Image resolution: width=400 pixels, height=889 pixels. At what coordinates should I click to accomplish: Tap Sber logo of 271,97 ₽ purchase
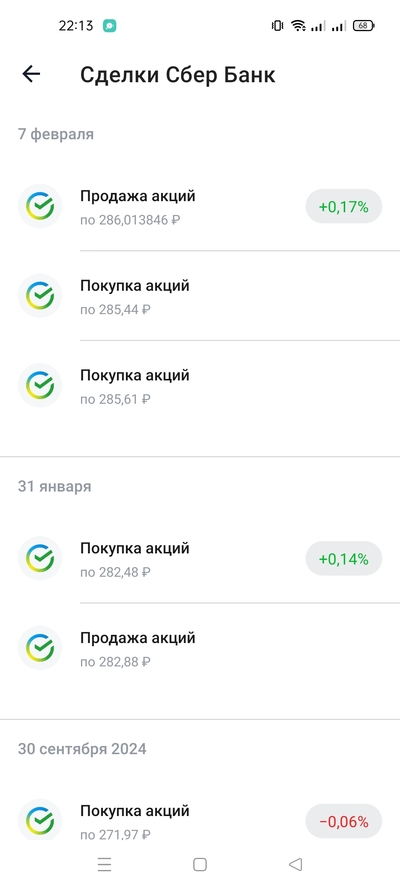click(x=40, y=820)
